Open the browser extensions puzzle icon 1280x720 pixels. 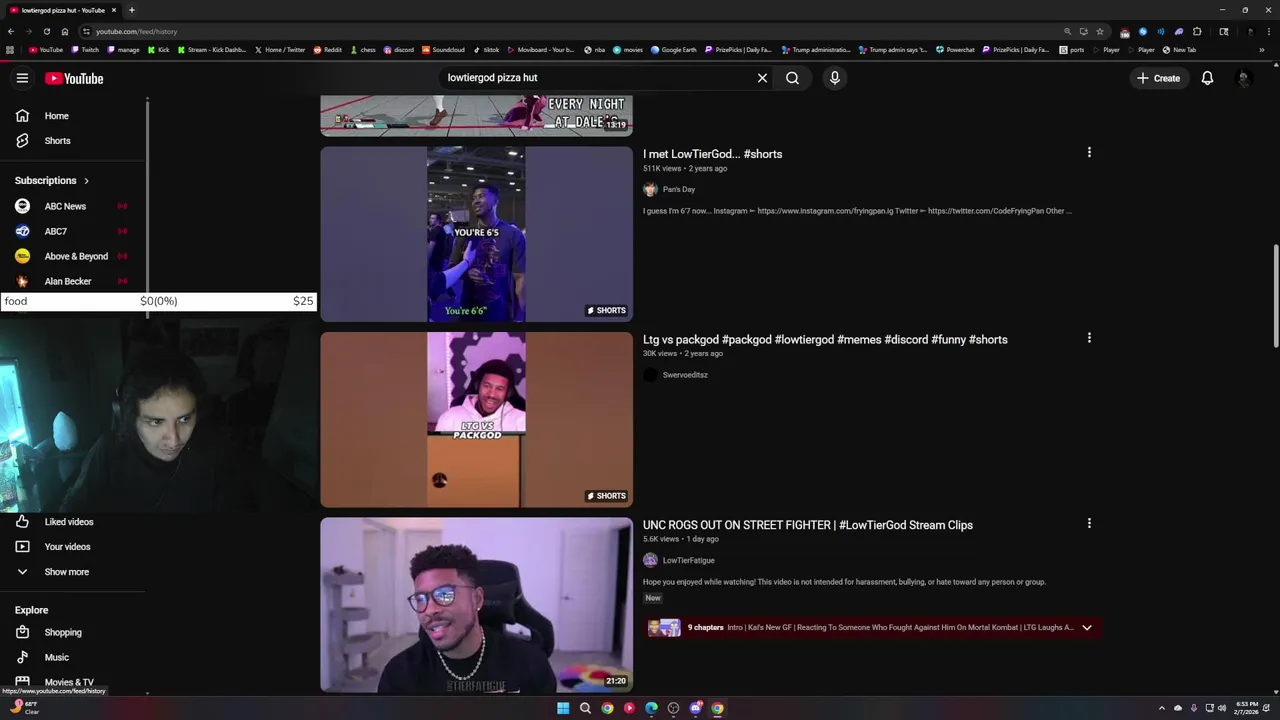tap(1197, 31)
